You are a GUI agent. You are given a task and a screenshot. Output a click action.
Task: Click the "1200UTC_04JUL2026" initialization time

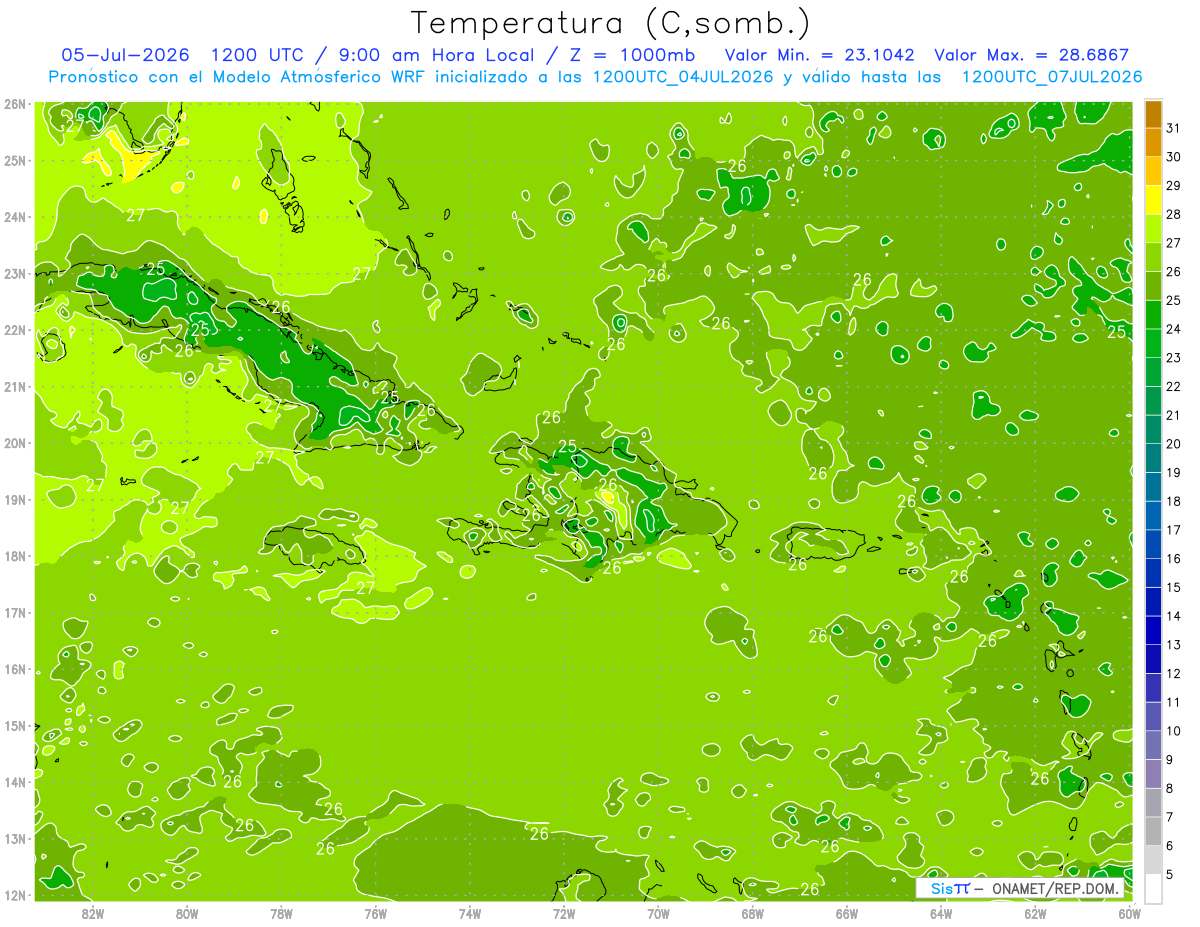coord(684,77)
